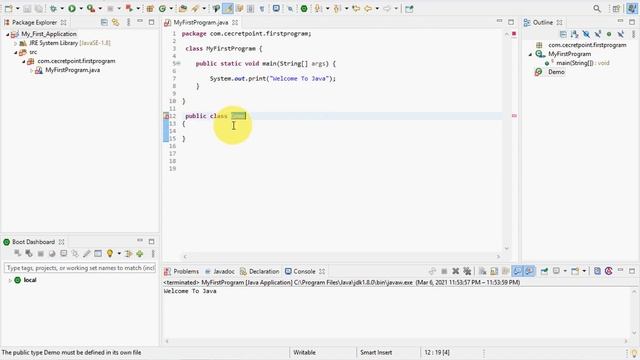
Task: Collapse the My_First_Application project node
Action: 7,34
